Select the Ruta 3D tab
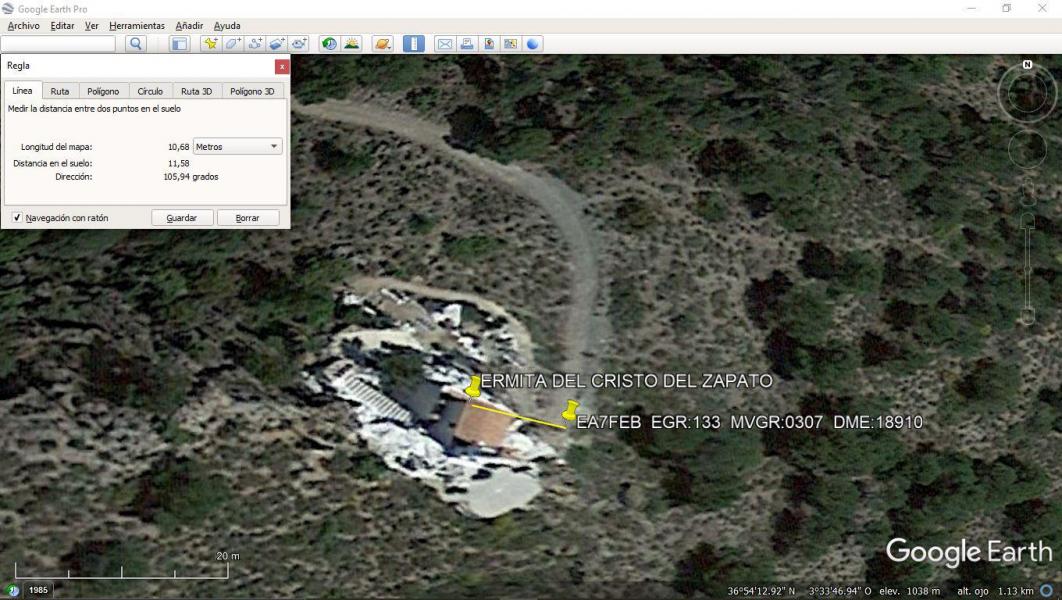The height and width of the screenshot is (600, 1062). (196, 91)
